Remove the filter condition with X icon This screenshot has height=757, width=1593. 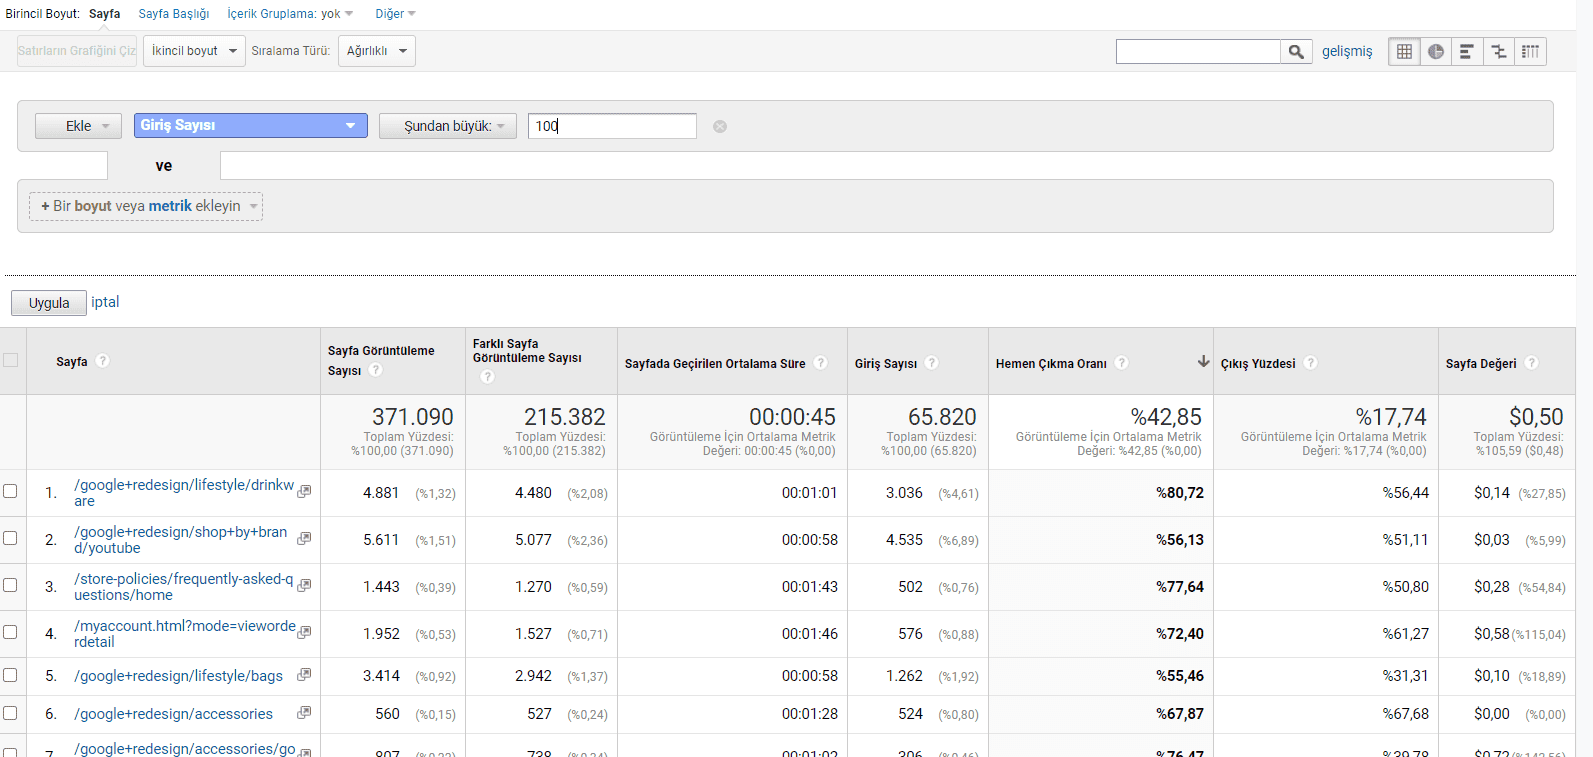[720, 127]
